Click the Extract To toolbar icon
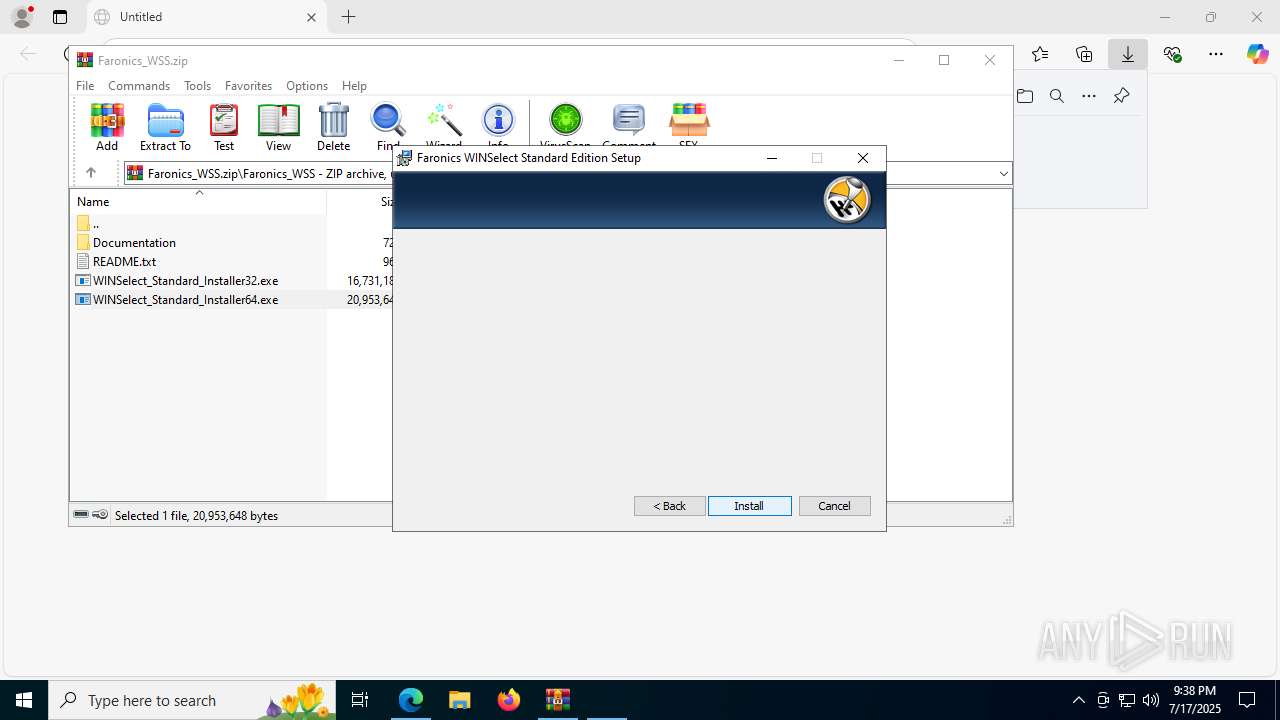Image resolution: width=1280 pixels, height=720 pixels. [165, 127]
